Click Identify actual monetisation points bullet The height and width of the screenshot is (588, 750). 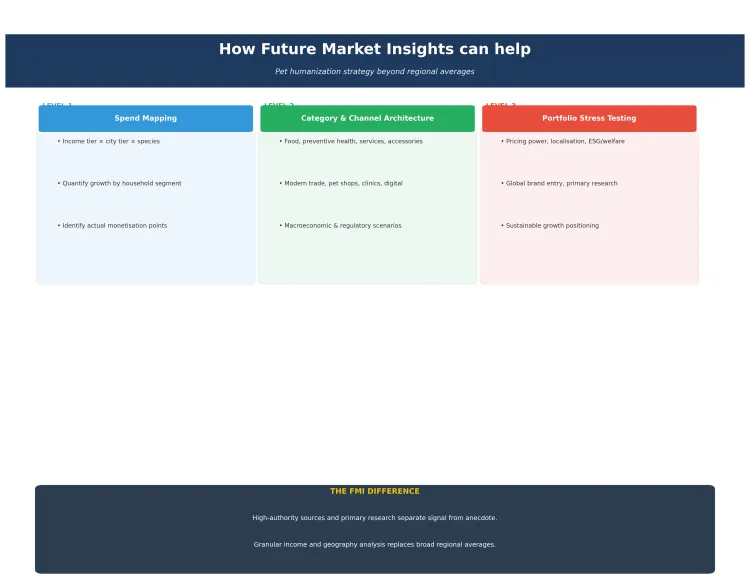coord(114,226)
